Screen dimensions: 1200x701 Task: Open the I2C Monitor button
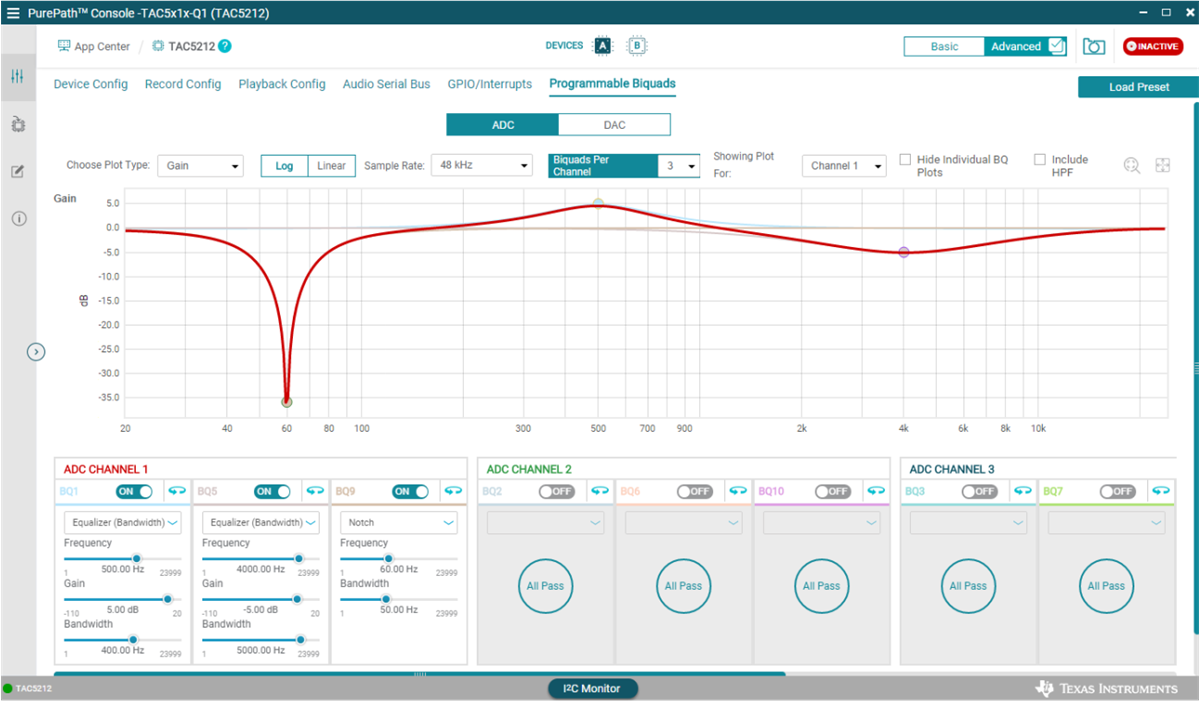point(593,688)
